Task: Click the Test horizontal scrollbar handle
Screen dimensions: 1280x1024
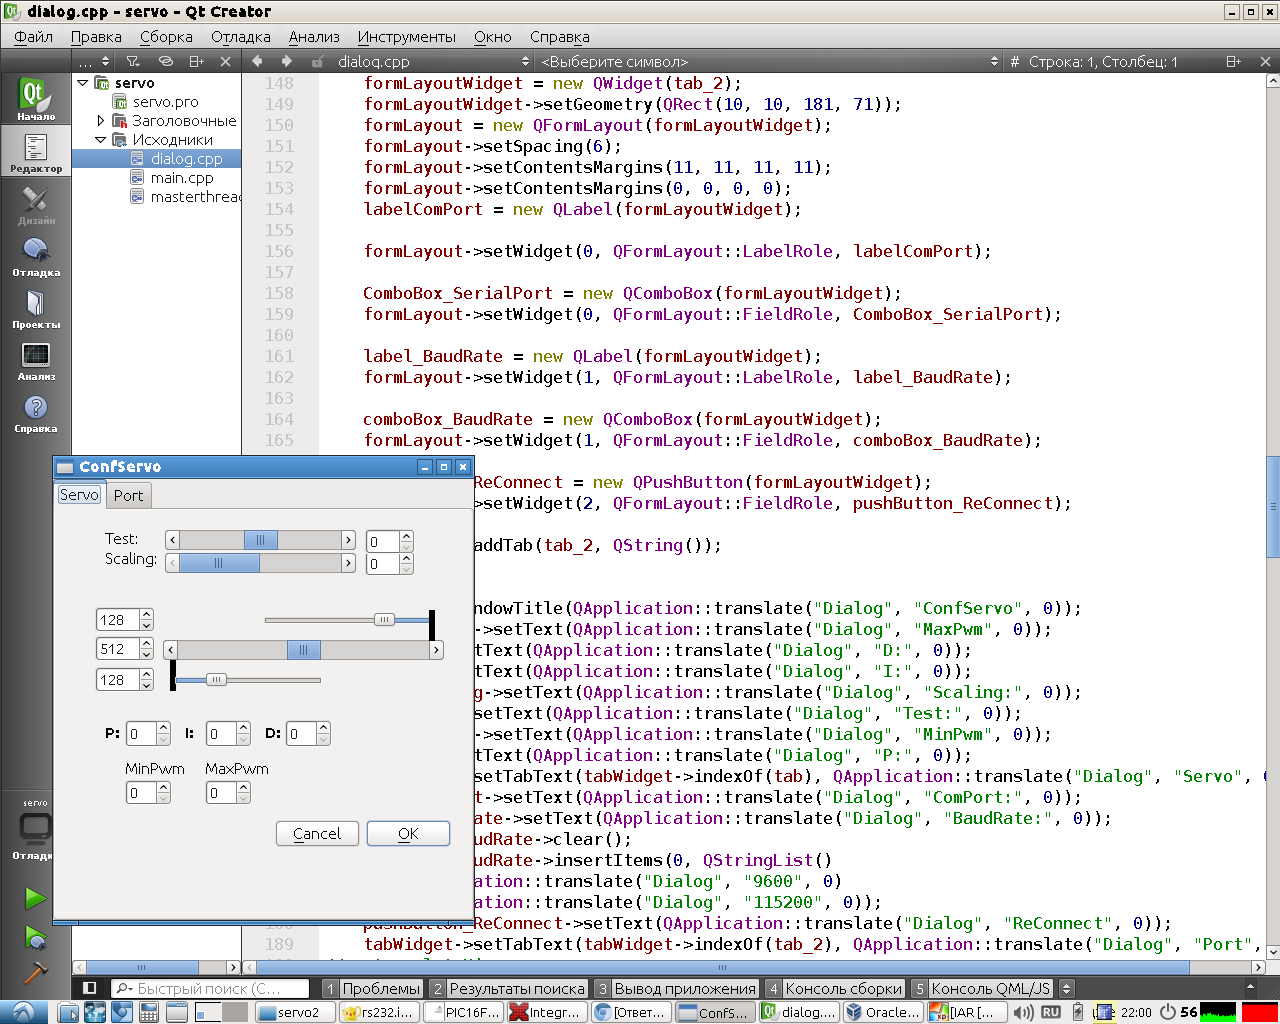Action: [x=260, y=540]
